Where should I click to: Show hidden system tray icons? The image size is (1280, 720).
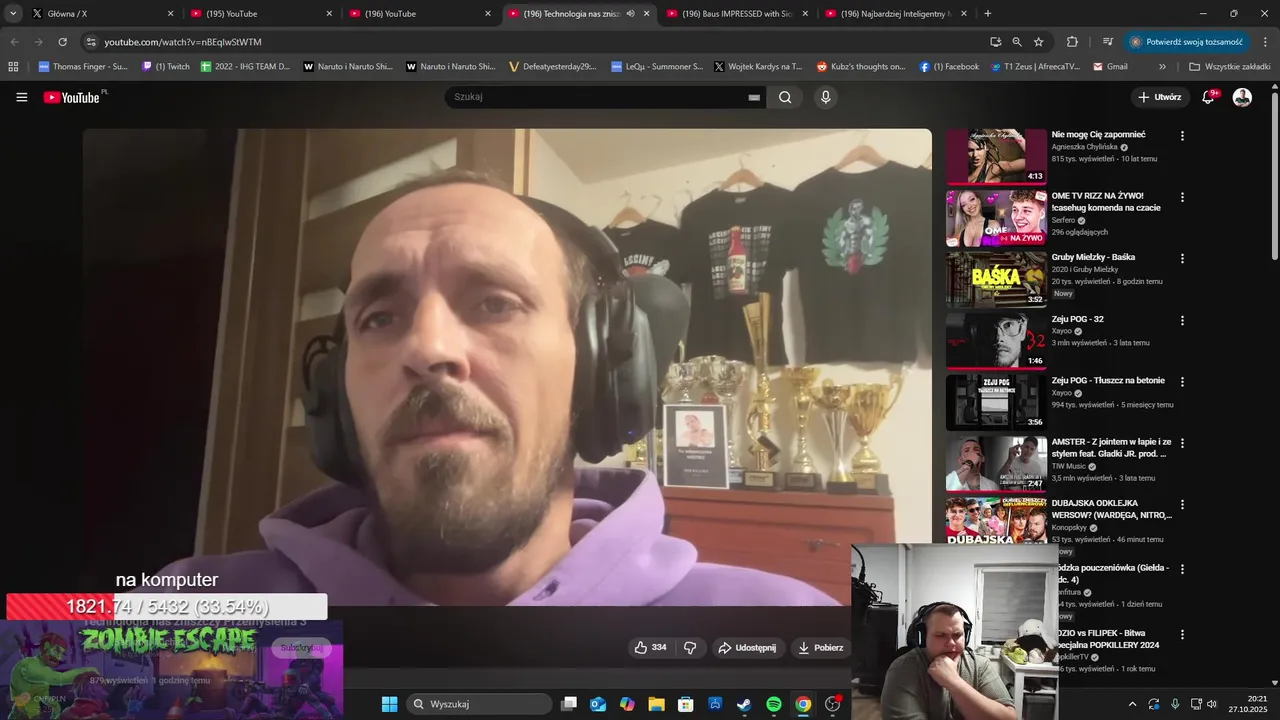pyautogui.click(x=1132, y=704)
